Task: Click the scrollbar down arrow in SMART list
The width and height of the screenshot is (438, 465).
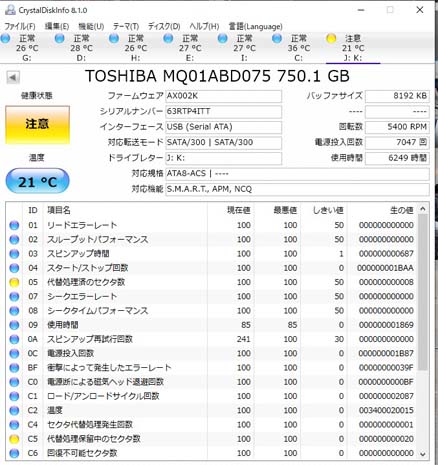Action: click(423, 454)
